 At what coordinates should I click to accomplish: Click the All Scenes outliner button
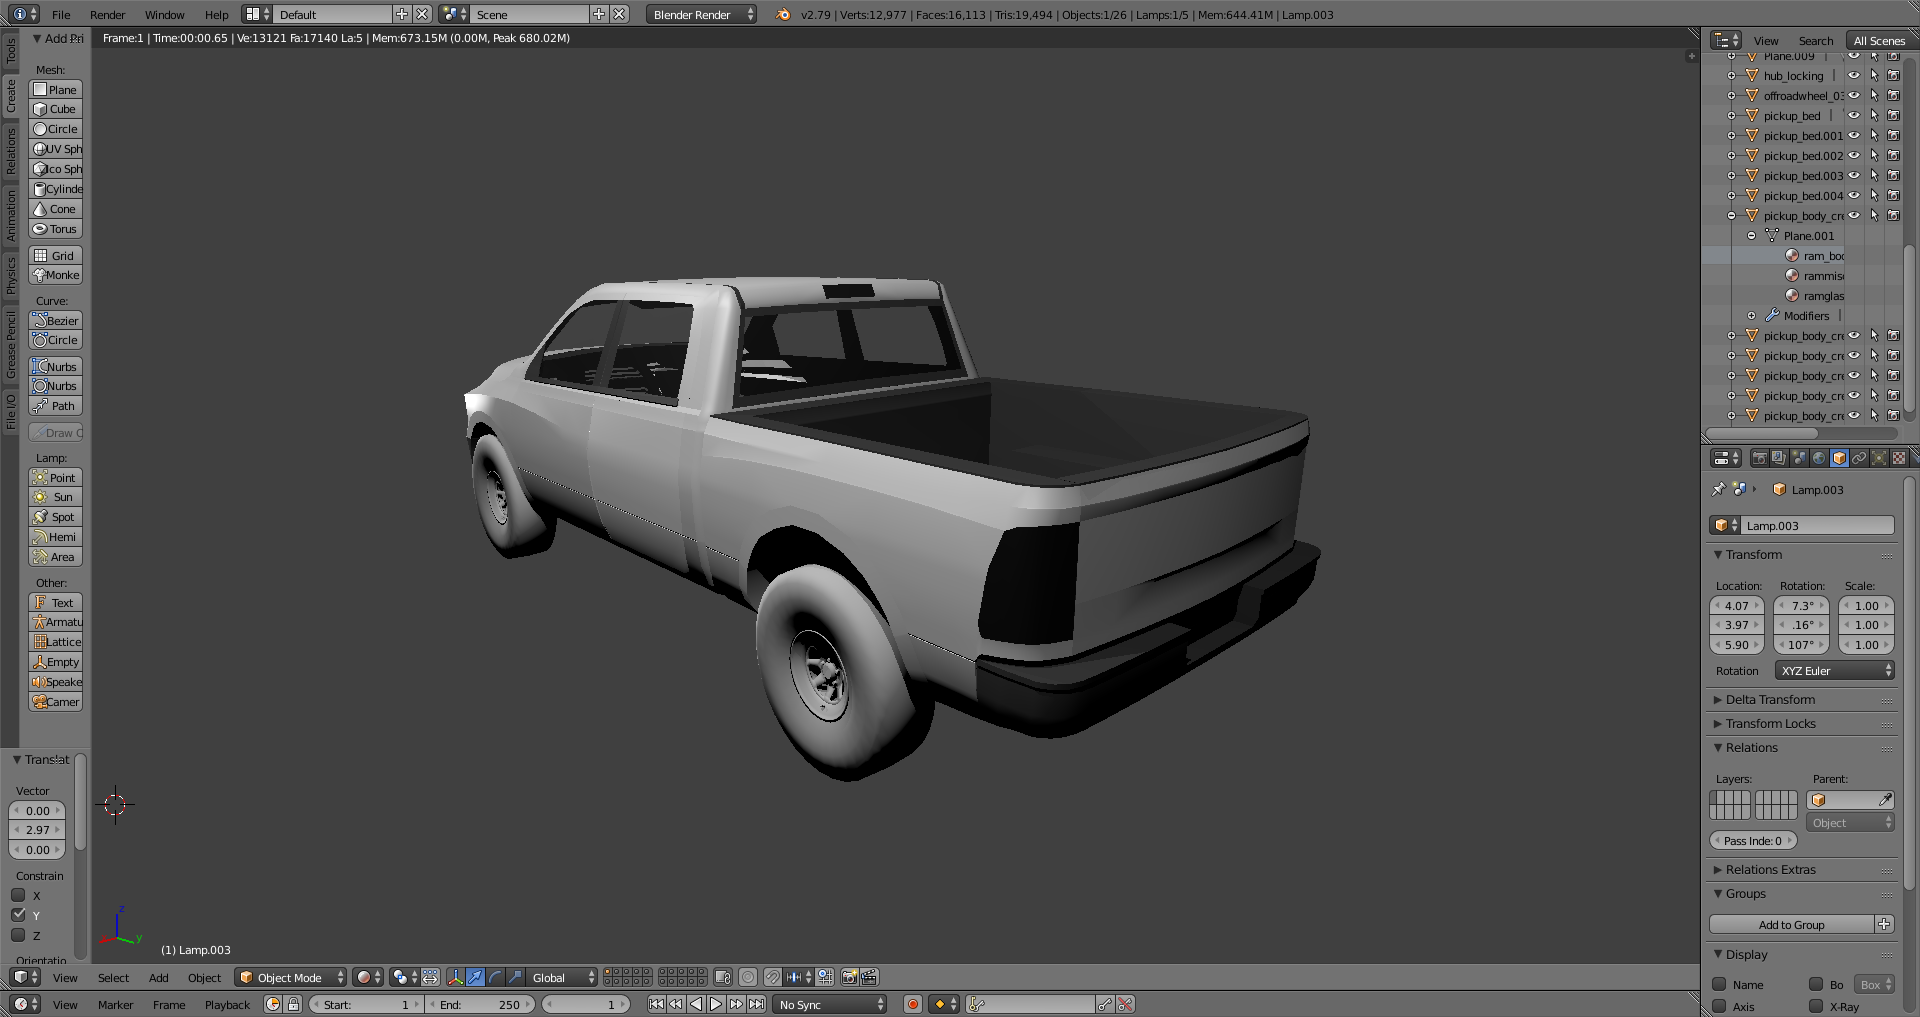1879,40
